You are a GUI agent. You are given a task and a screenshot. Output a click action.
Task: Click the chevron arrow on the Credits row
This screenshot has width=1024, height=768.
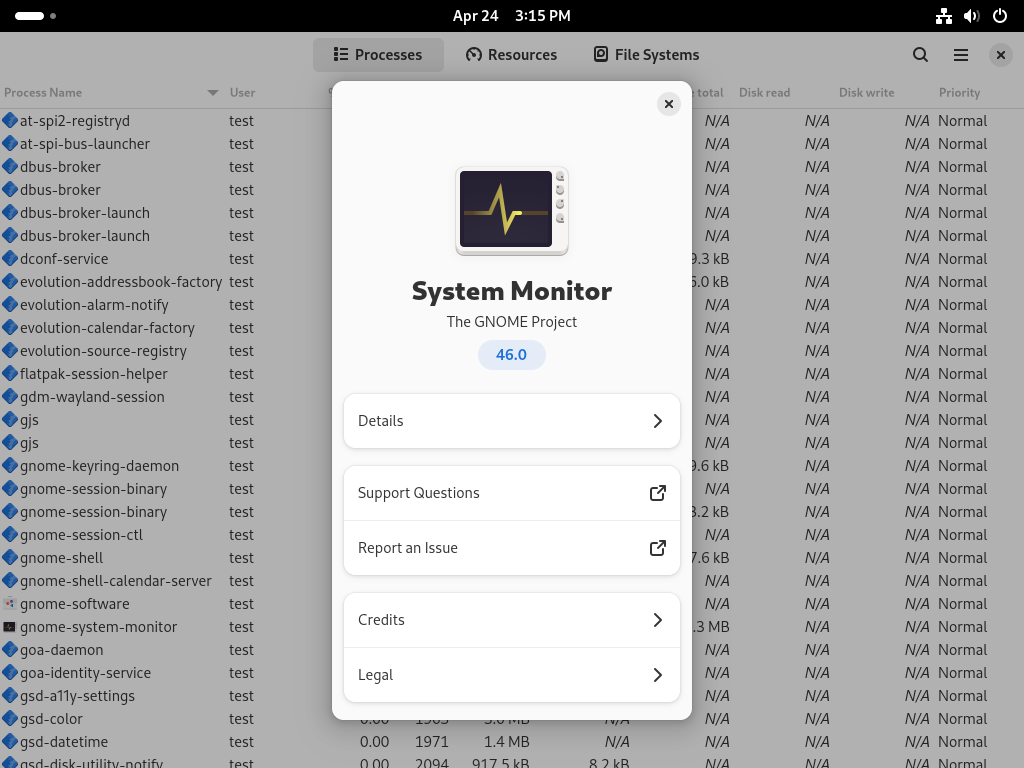(x=658, y=620)
